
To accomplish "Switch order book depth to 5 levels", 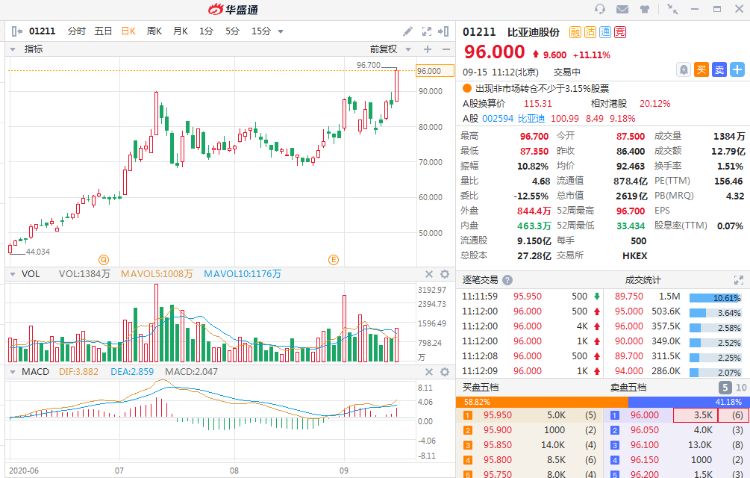I will click(x=725, y=387).
